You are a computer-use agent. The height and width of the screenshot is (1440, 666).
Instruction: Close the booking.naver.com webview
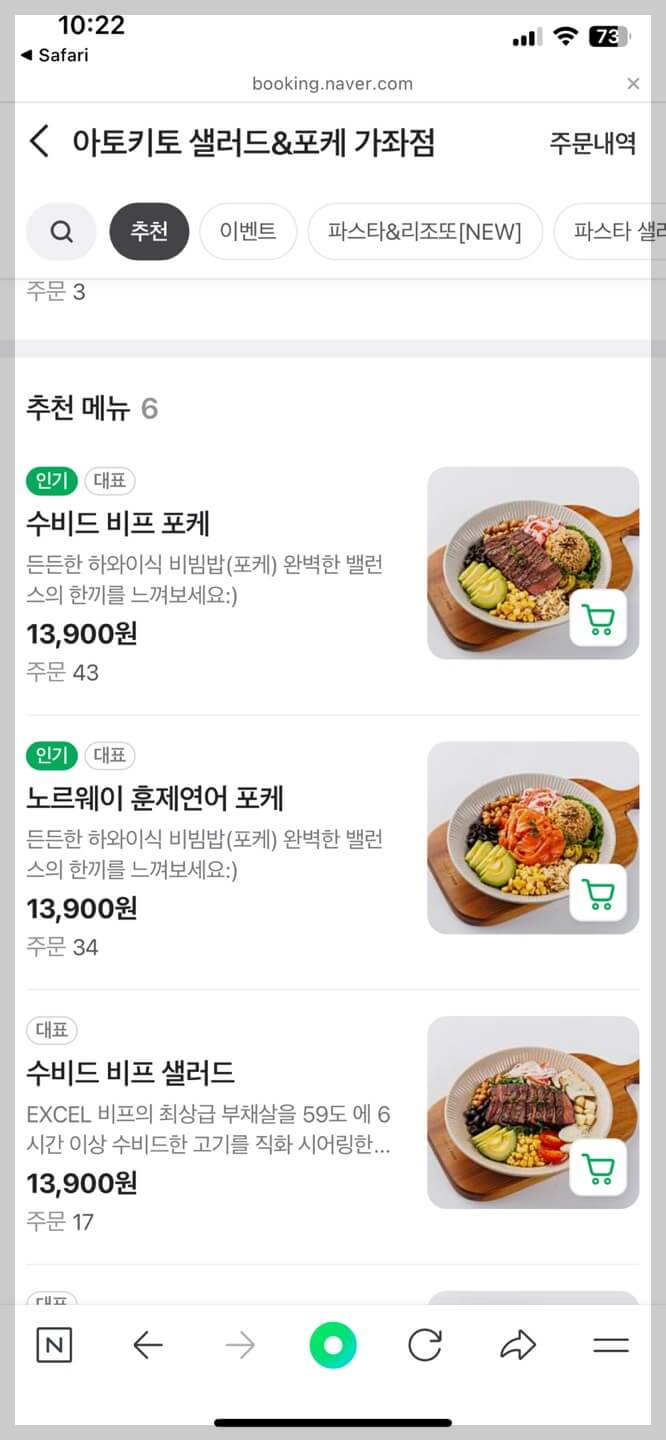tap(633, 84)
